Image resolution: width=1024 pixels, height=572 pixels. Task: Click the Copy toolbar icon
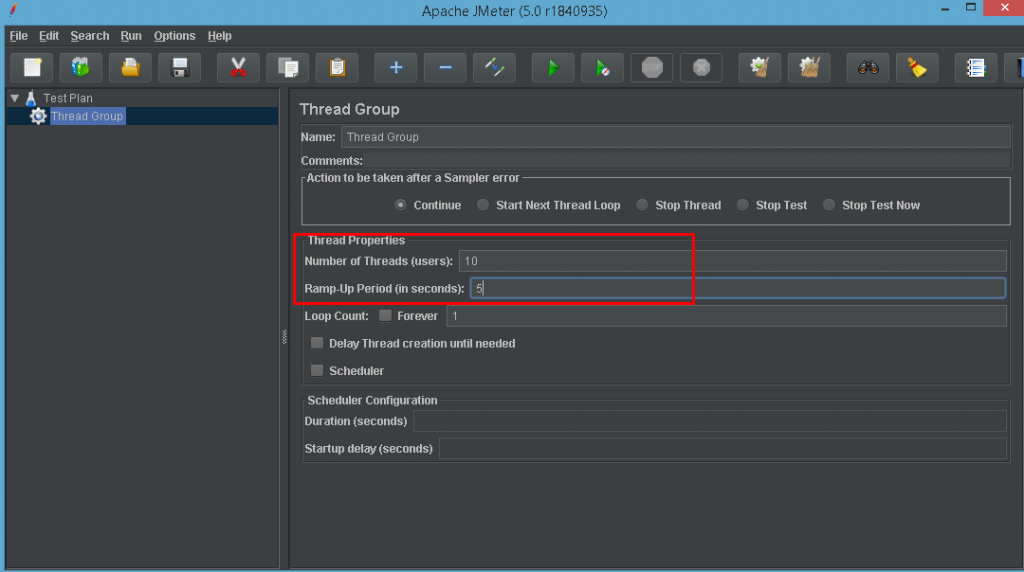[x=288, y=67]
